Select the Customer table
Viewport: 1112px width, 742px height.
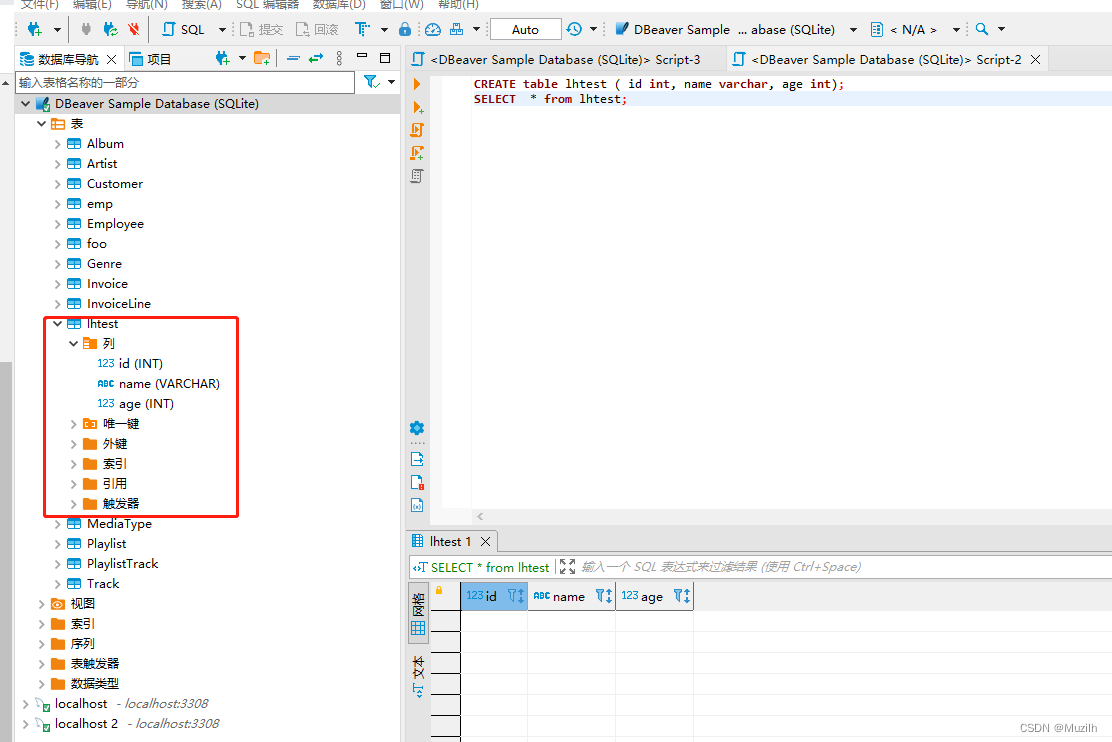coord(114,184)
